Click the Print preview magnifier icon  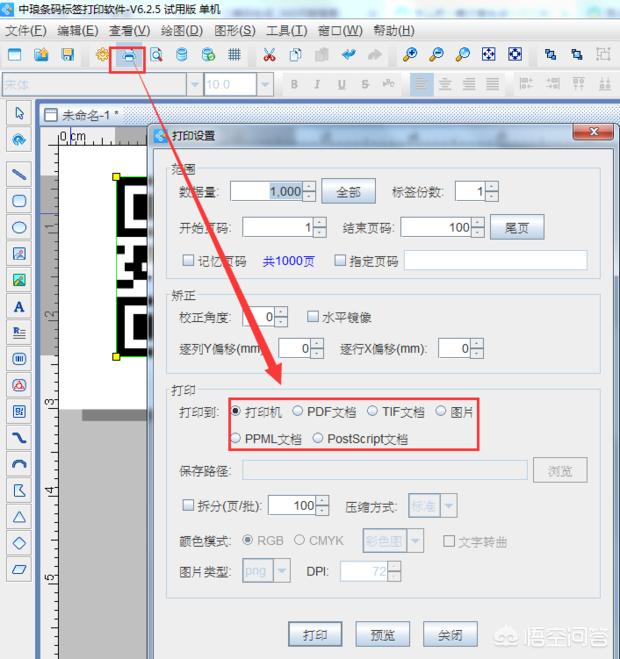pos(156,55)
